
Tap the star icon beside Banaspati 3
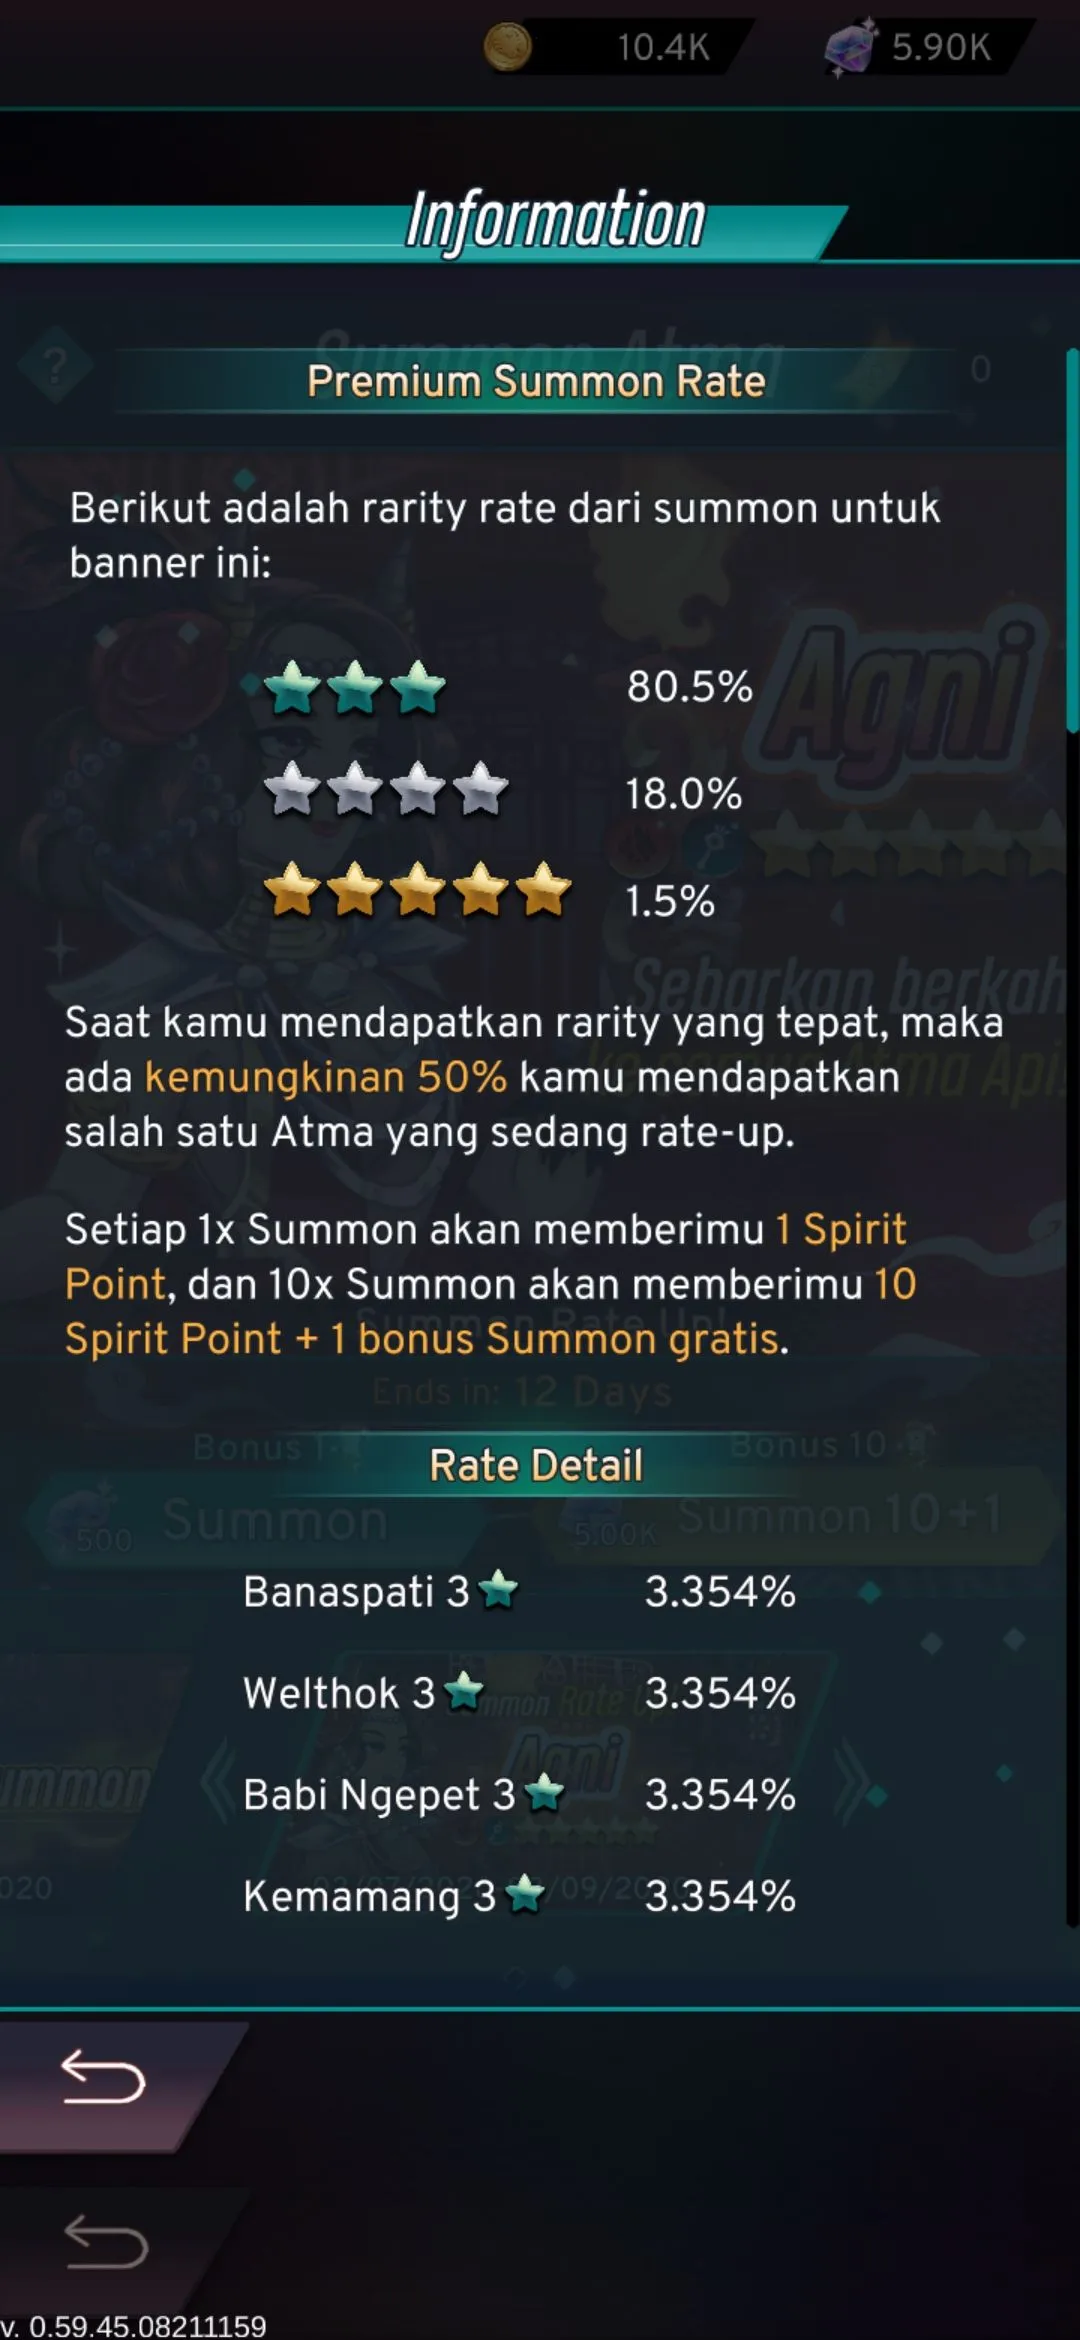[498, 1589]
